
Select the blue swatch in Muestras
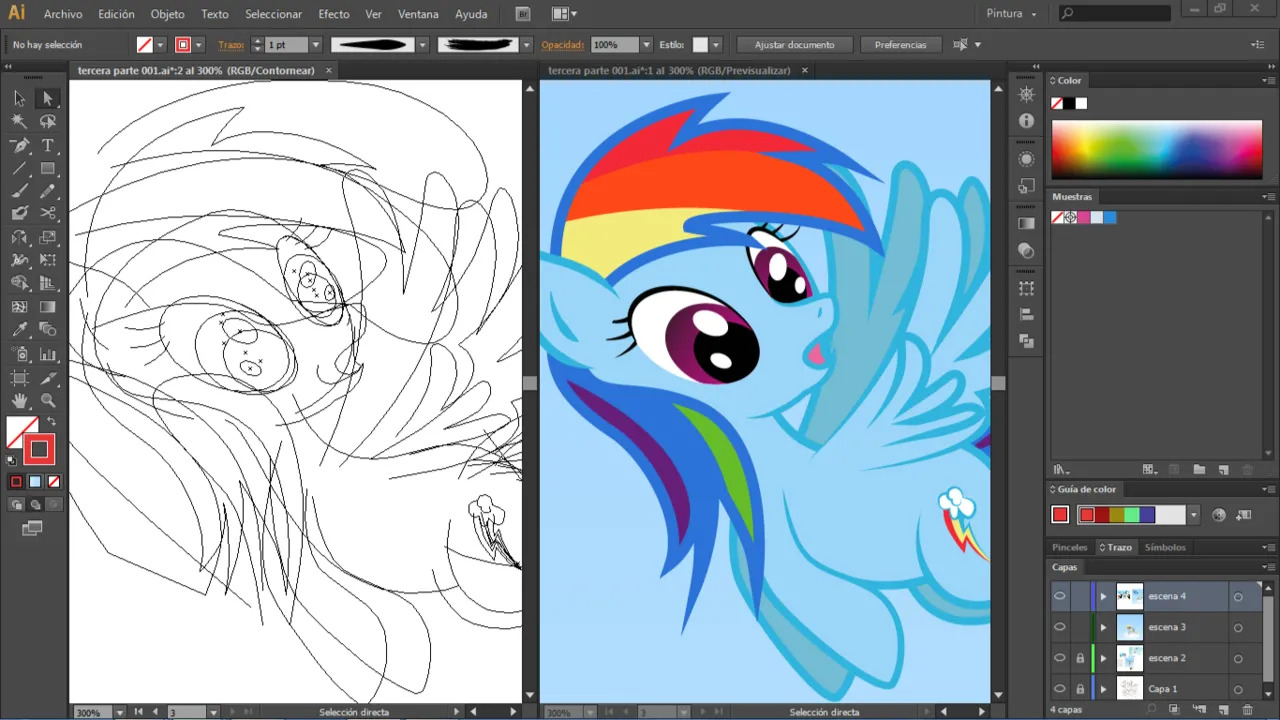tap(1109, 217)
